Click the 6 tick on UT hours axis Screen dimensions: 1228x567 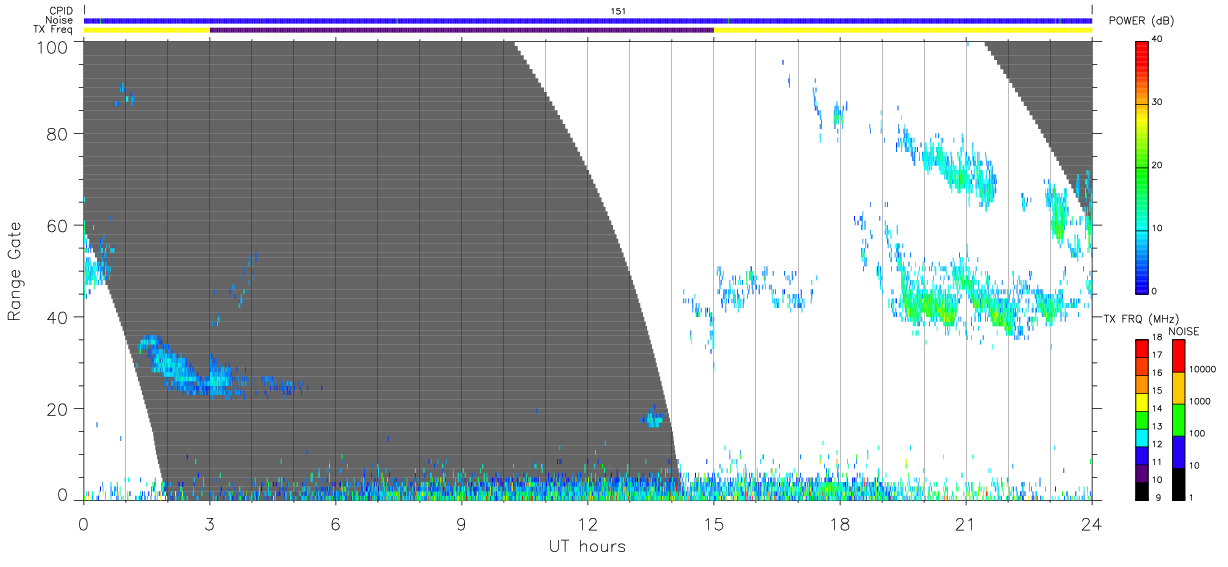(336, 524)
